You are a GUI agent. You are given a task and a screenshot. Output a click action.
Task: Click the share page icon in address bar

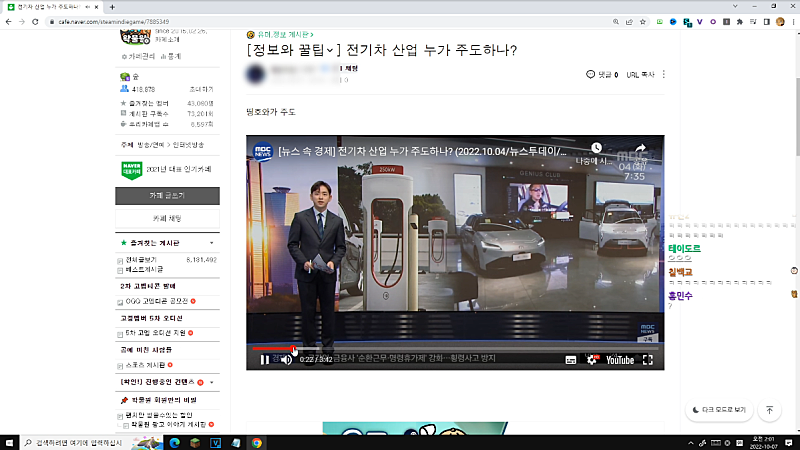tap(629, 22)
